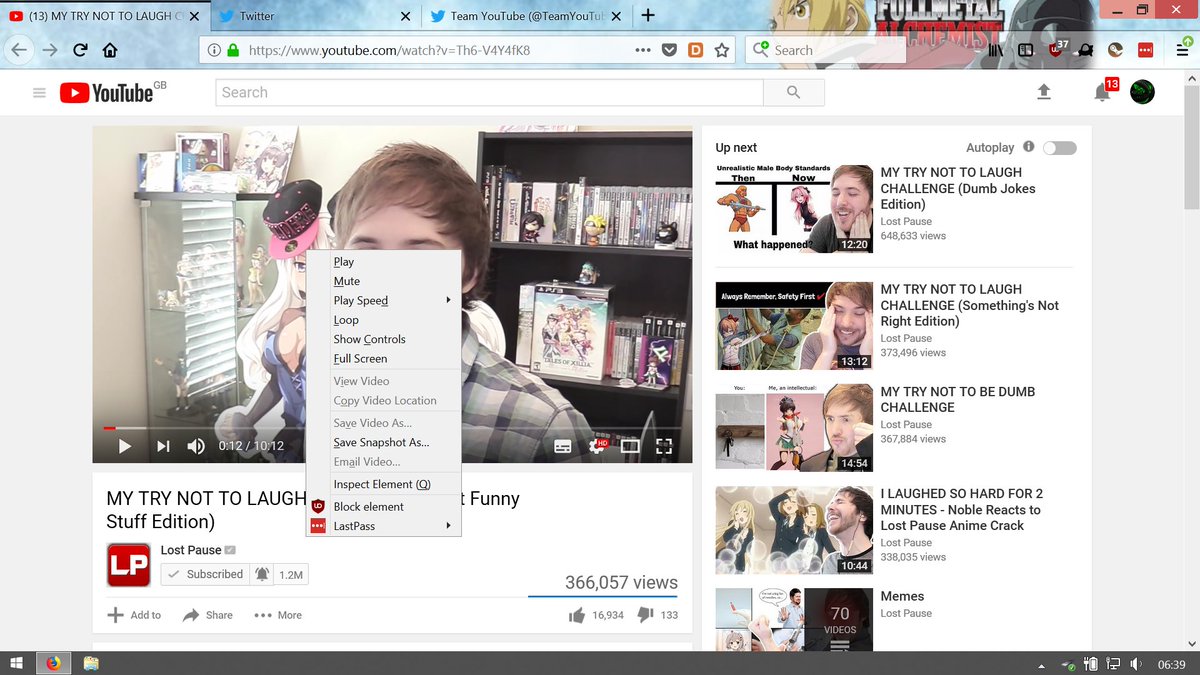Open the More actions menu below video
Screen dimensions: 1200x675
click(x=278, y=615)
